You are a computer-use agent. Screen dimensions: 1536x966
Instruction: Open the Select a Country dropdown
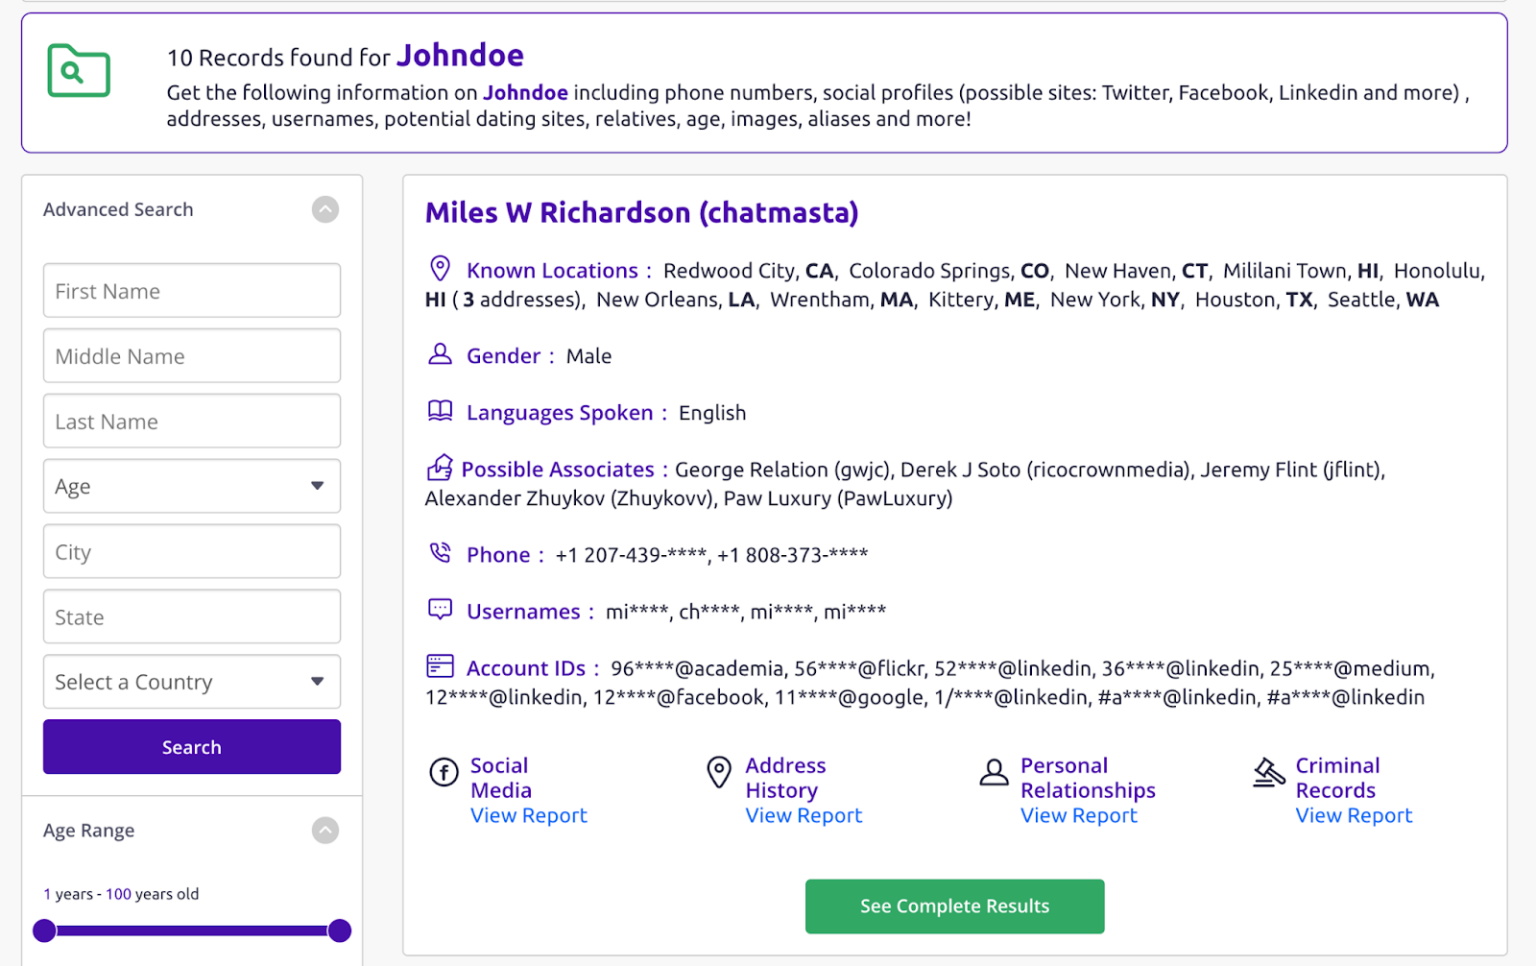pyautogui.click(x=192, y=682)
